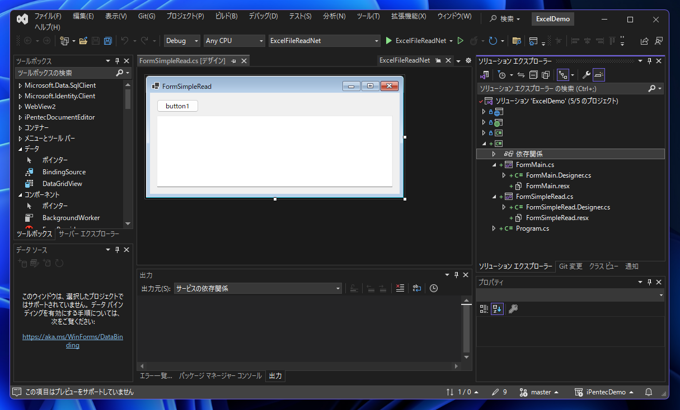Click the clock timestamp icon in Output panel
680x410 pixels.
[434, 288]
